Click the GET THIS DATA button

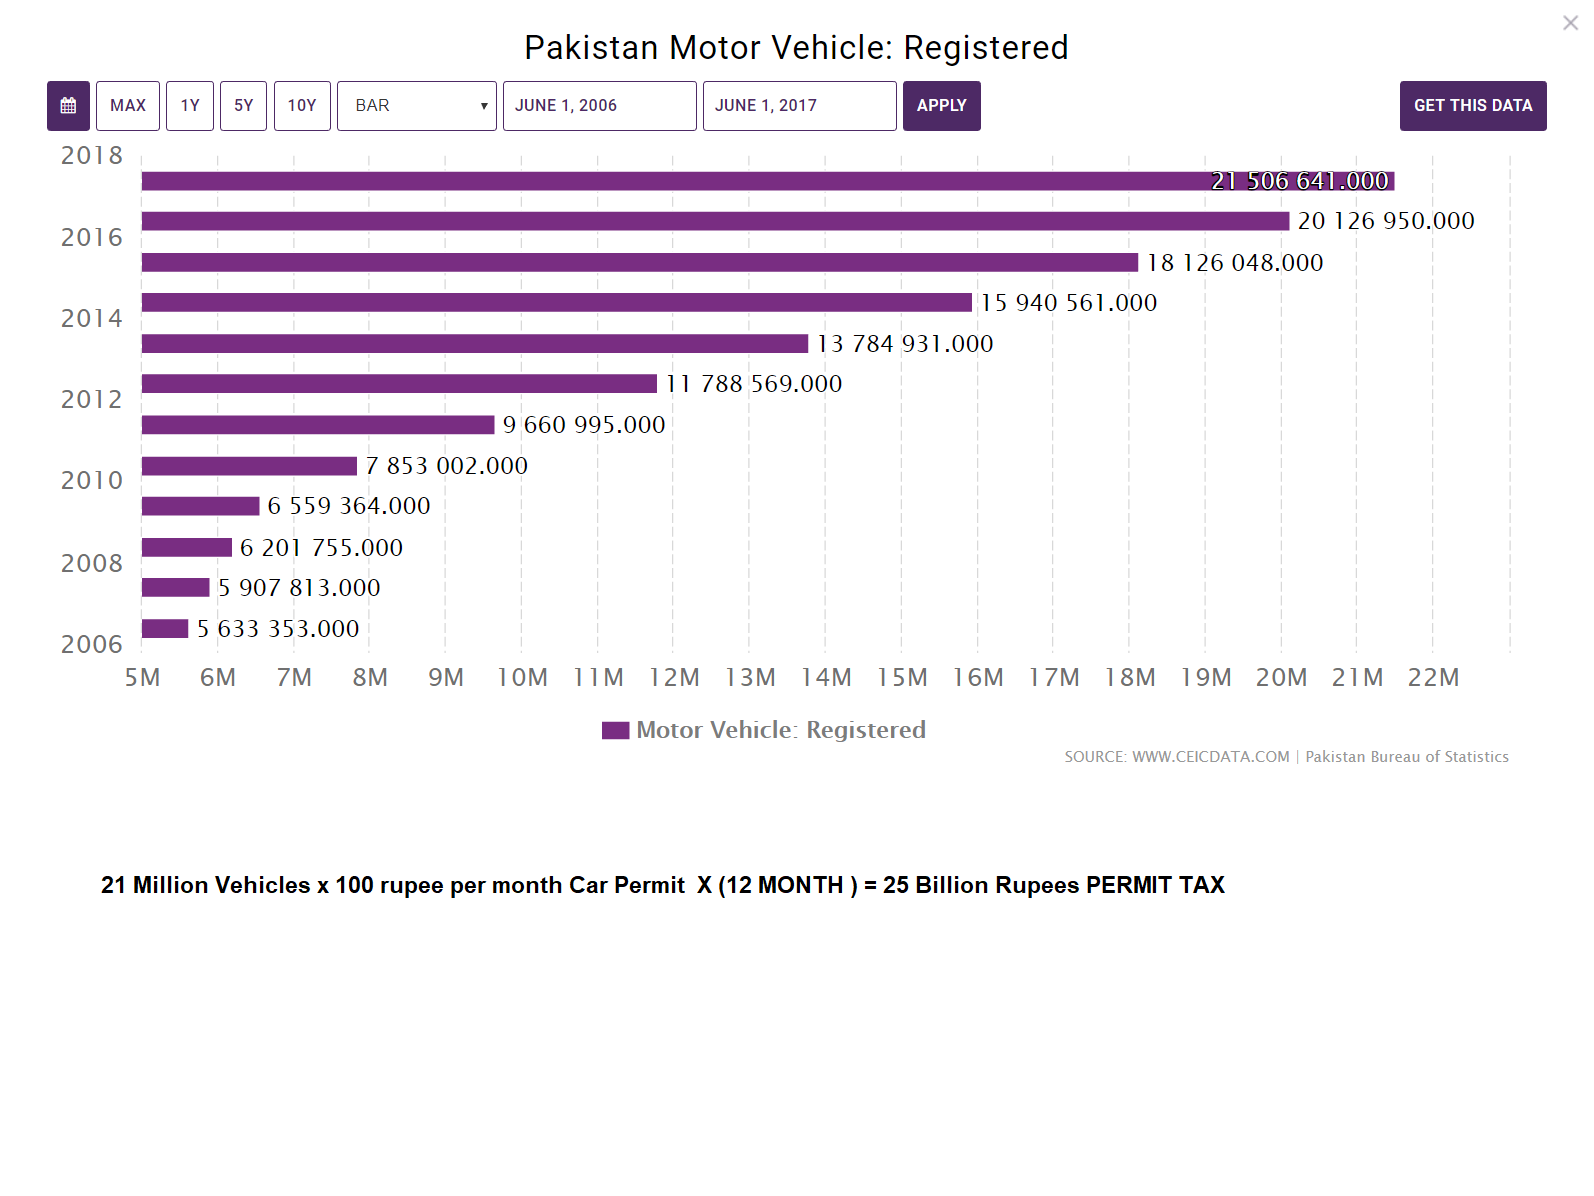[1473, 106]
